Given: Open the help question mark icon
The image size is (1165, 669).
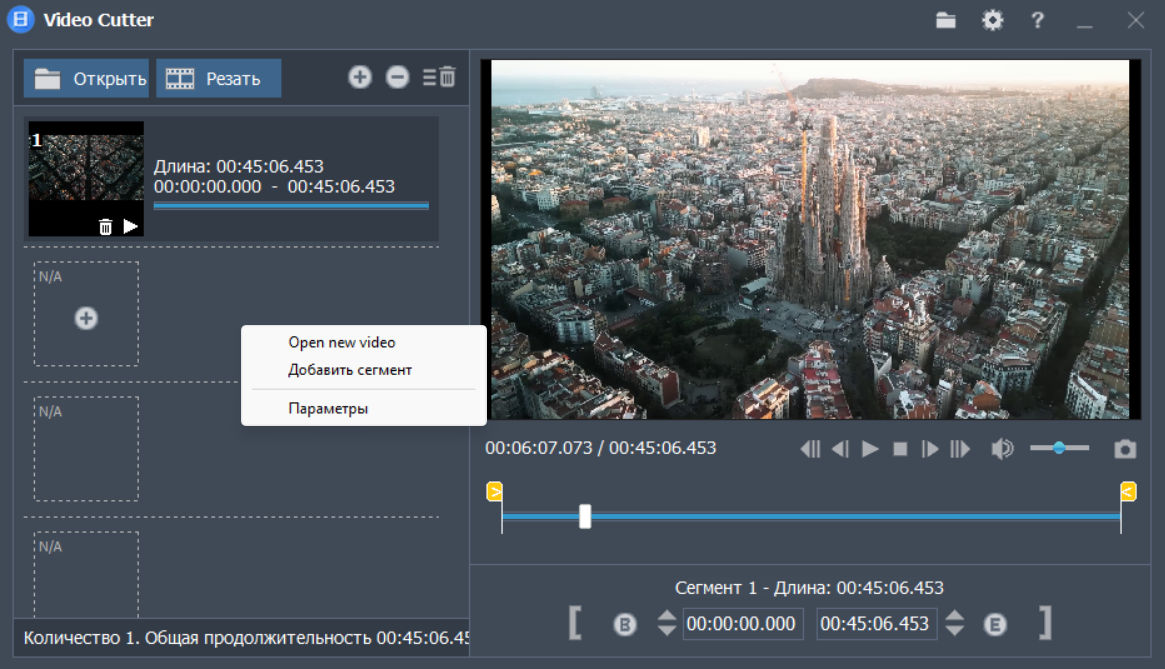Looking at the screenshot, I should click(1038, 20).
